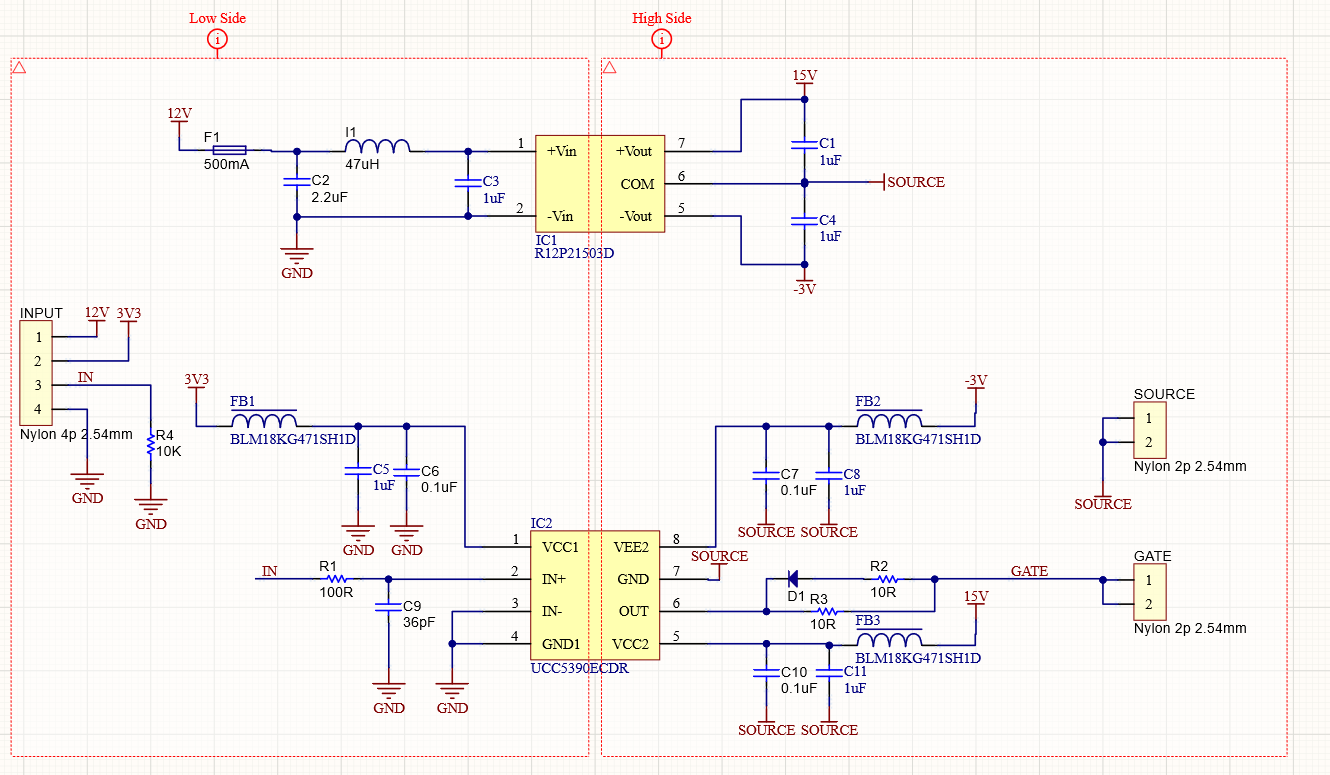Viewport: 1330px width, 775px height.
Task: Select the inductor I1 coil symbol
Action: click(377, 146)
